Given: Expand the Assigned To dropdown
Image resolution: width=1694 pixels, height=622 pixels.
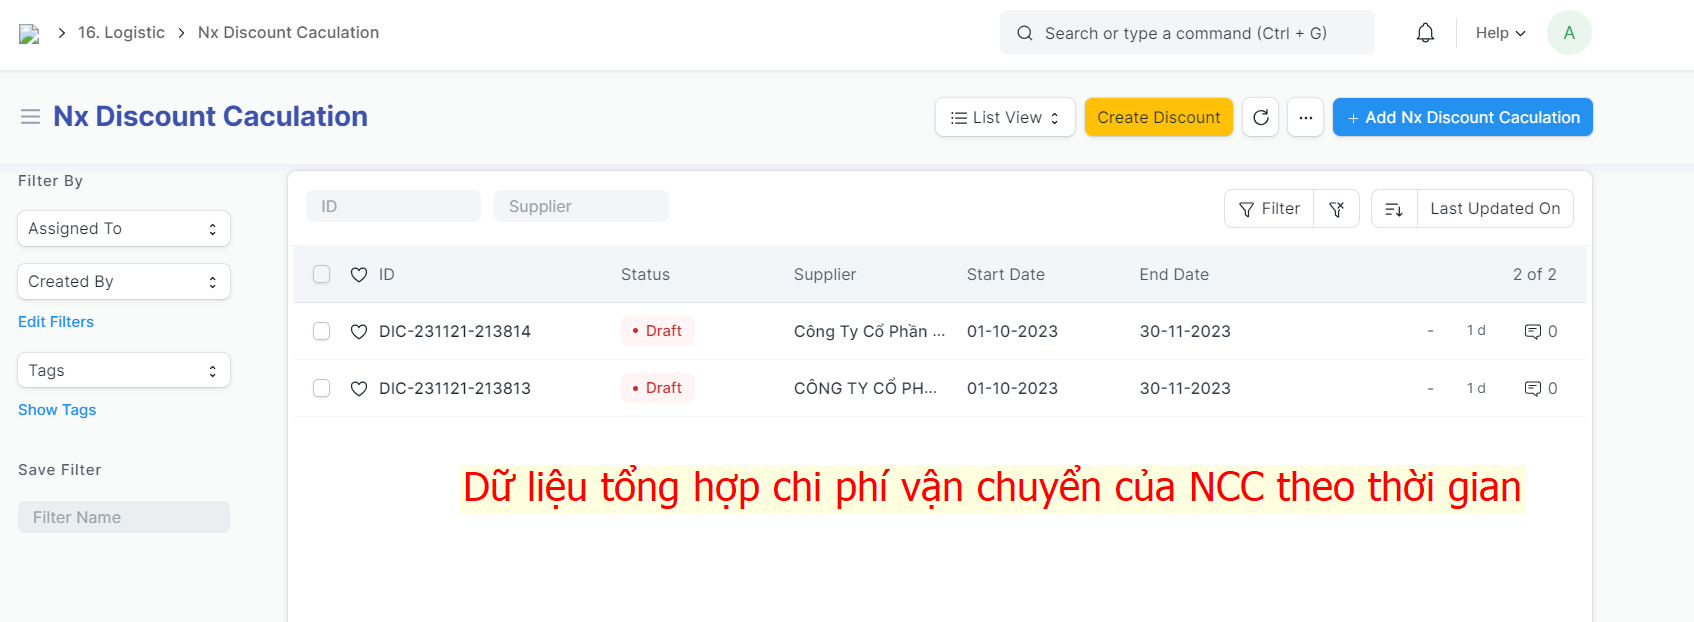Looking at the screenshot, I should point(124,228).
